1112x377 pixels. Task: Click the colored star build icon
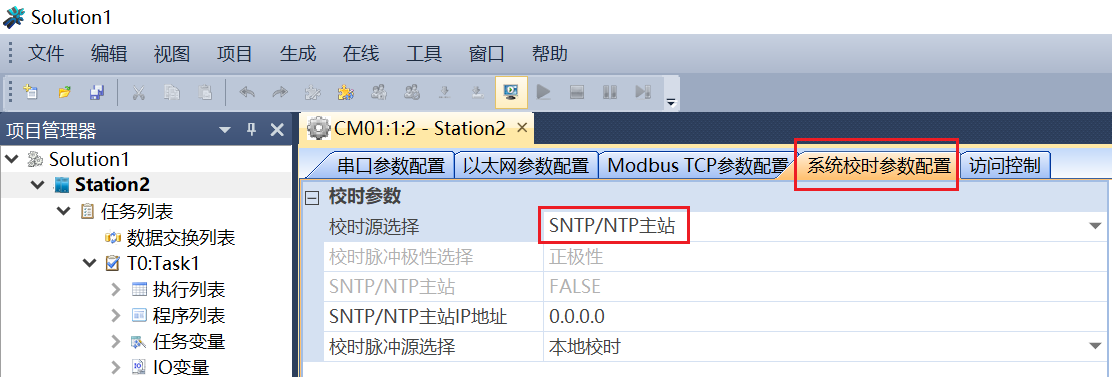click(x=345, y=91)
